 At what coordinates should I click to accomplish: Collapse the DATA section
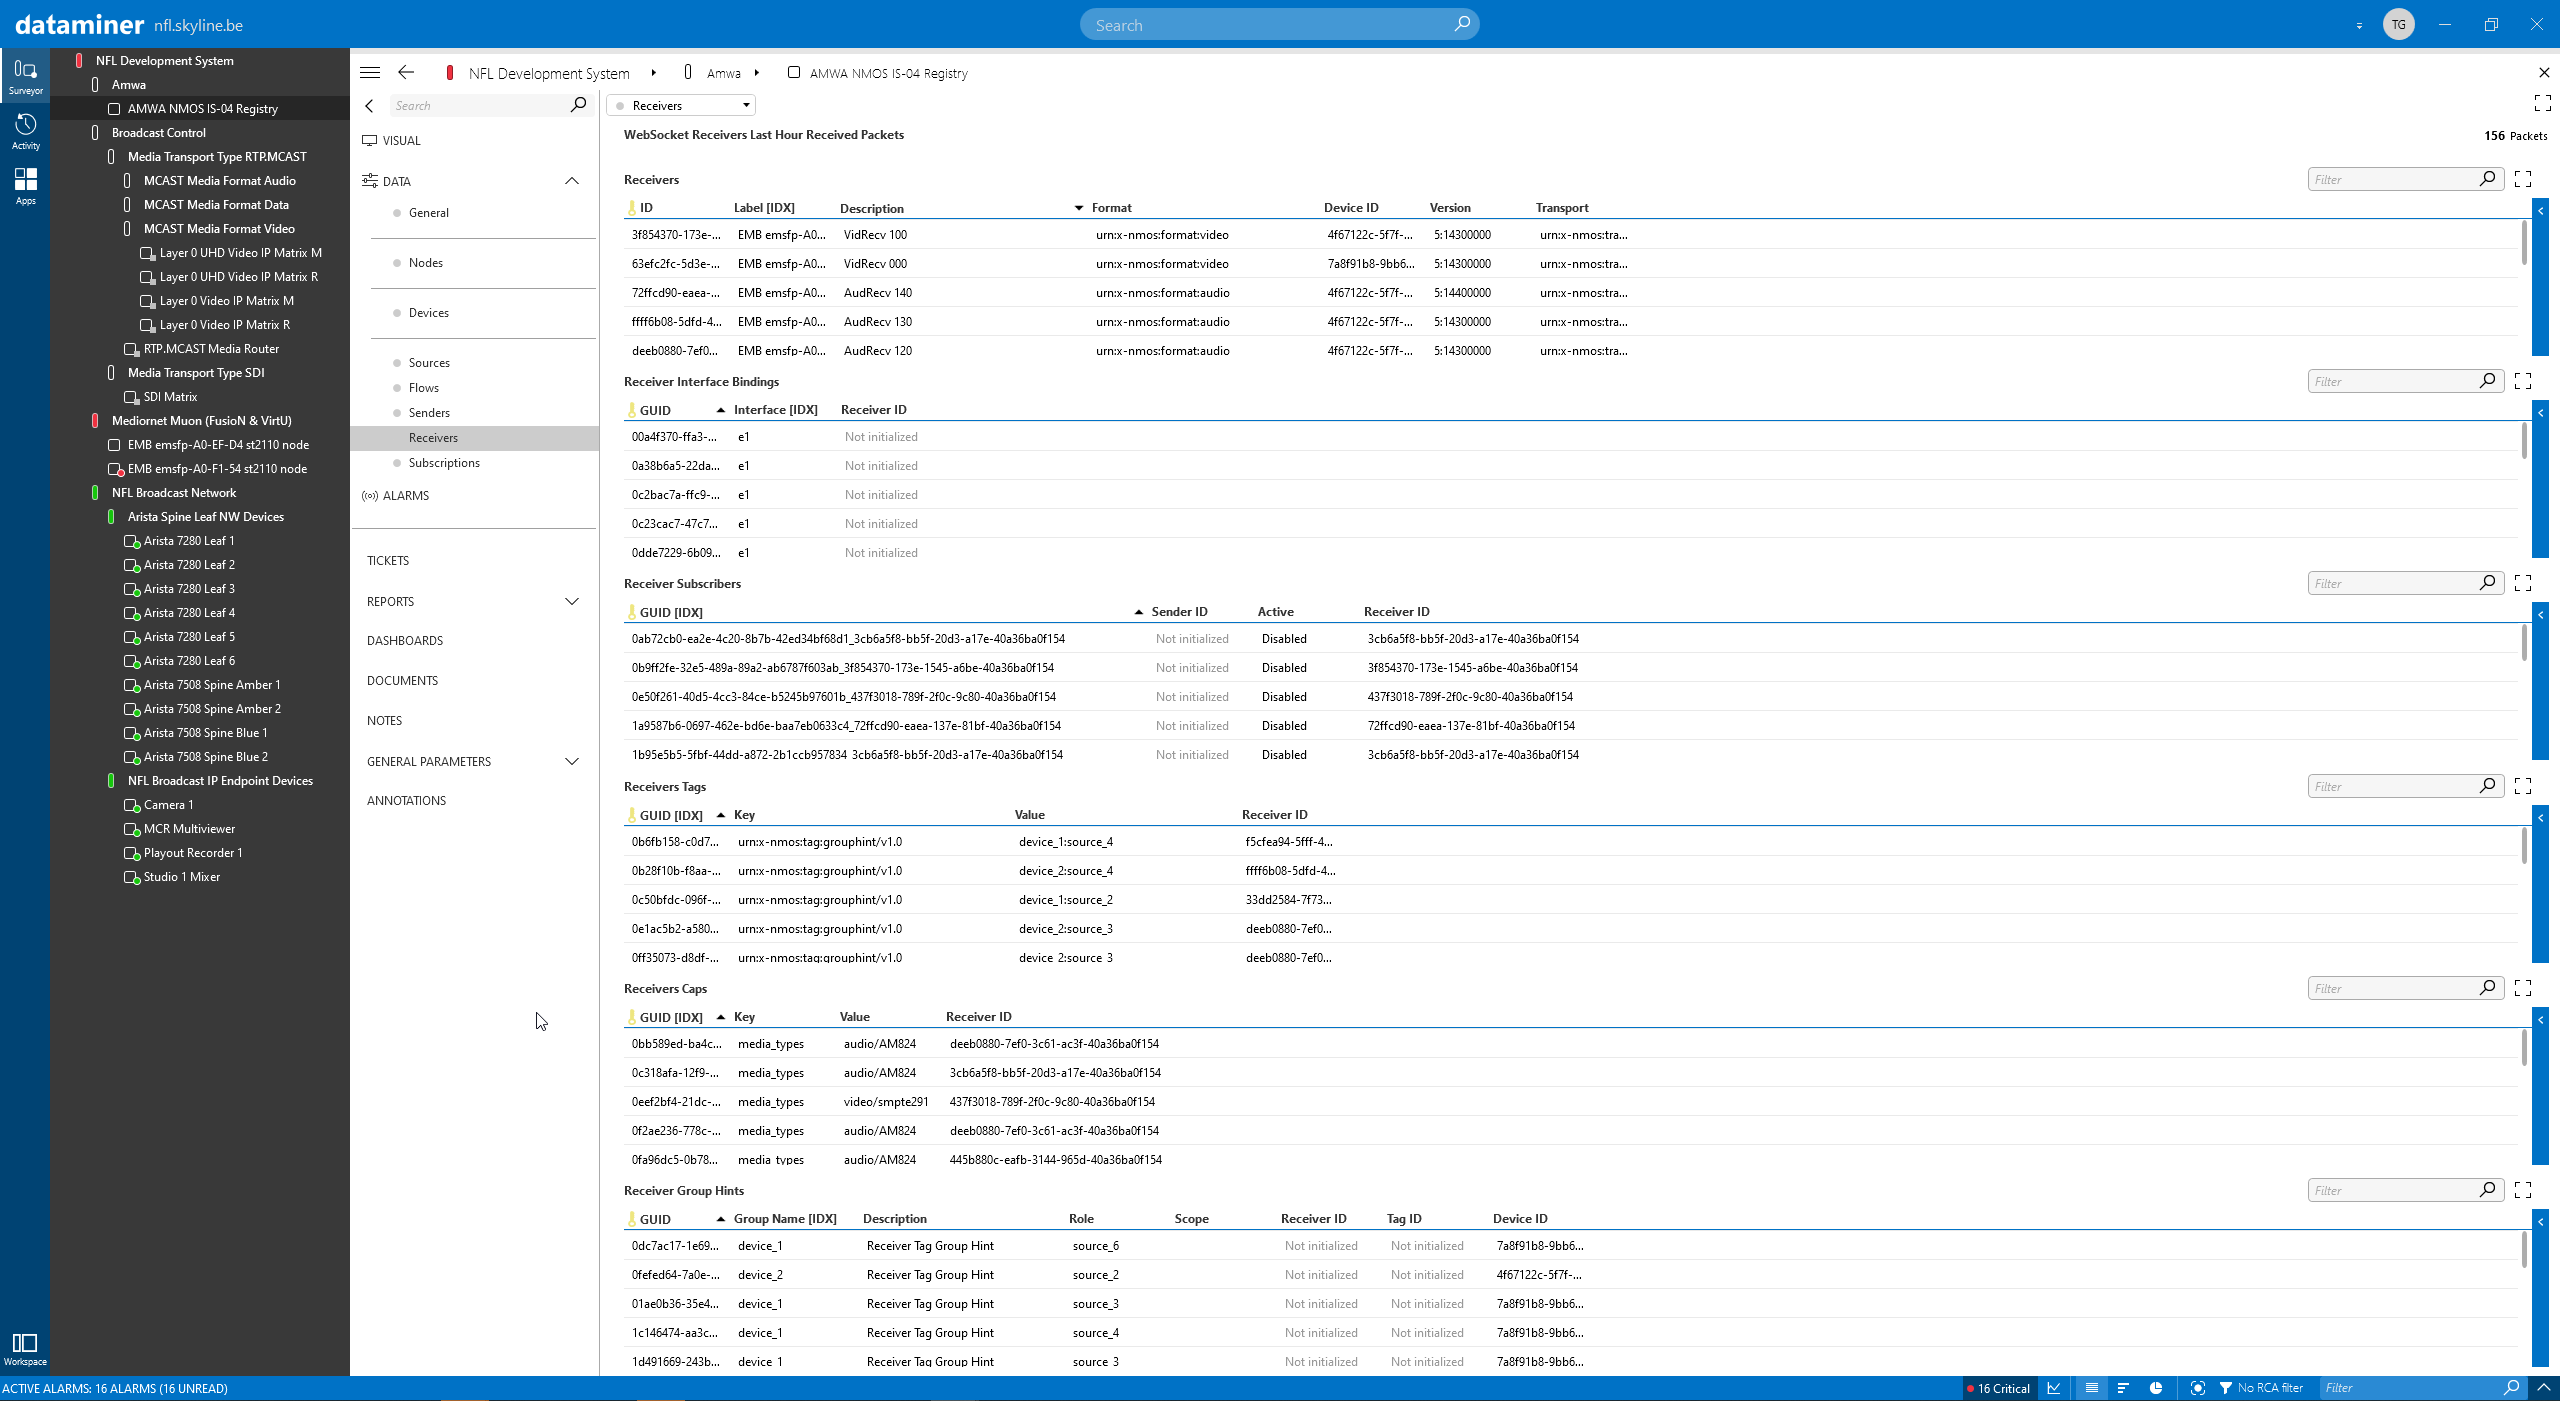[572, 181]
